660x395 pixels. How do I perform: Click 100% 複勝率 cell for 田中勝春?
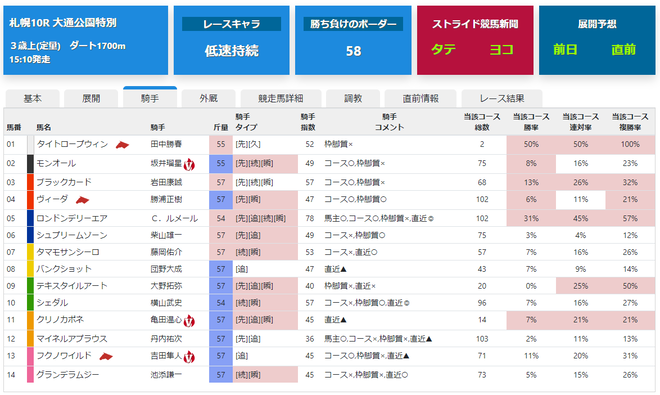630,144
